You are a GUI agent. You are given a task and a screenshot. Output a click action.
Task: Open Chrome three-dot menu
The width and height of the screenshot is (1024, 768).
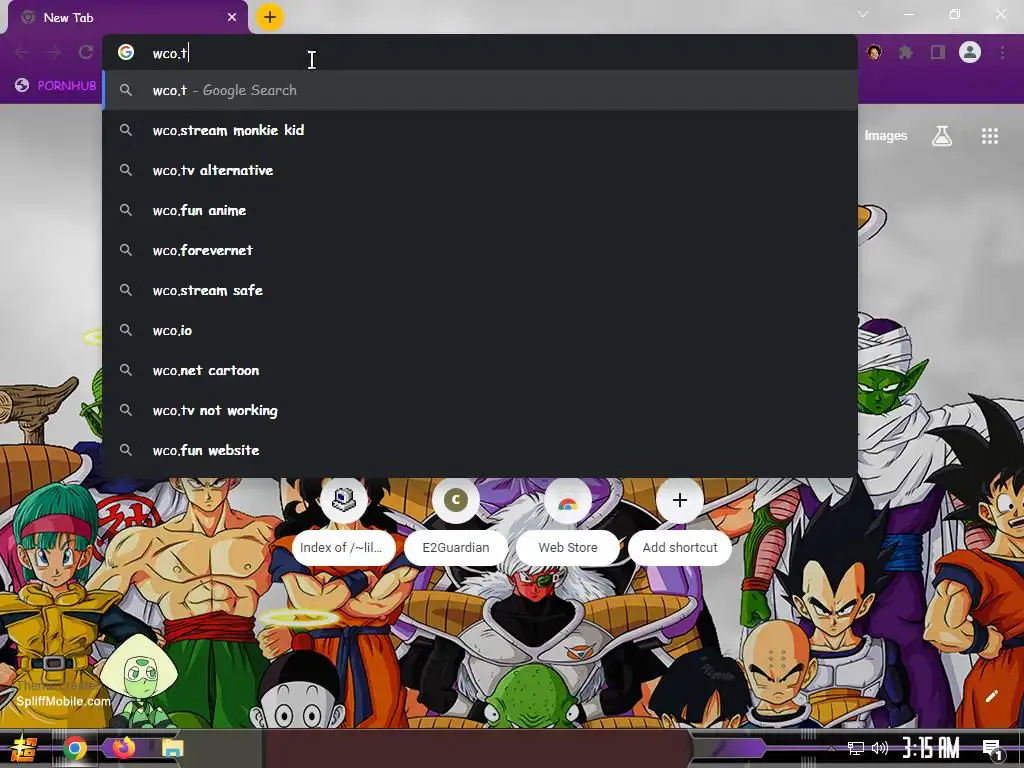tap(1002, 52)
